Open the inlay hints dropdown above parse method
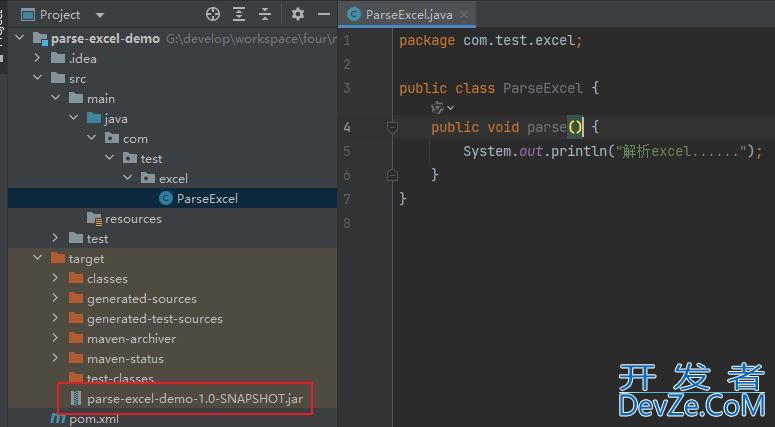The width and height of the screenshot is (775, 427). pyautogui.click(x=442, y=107)
